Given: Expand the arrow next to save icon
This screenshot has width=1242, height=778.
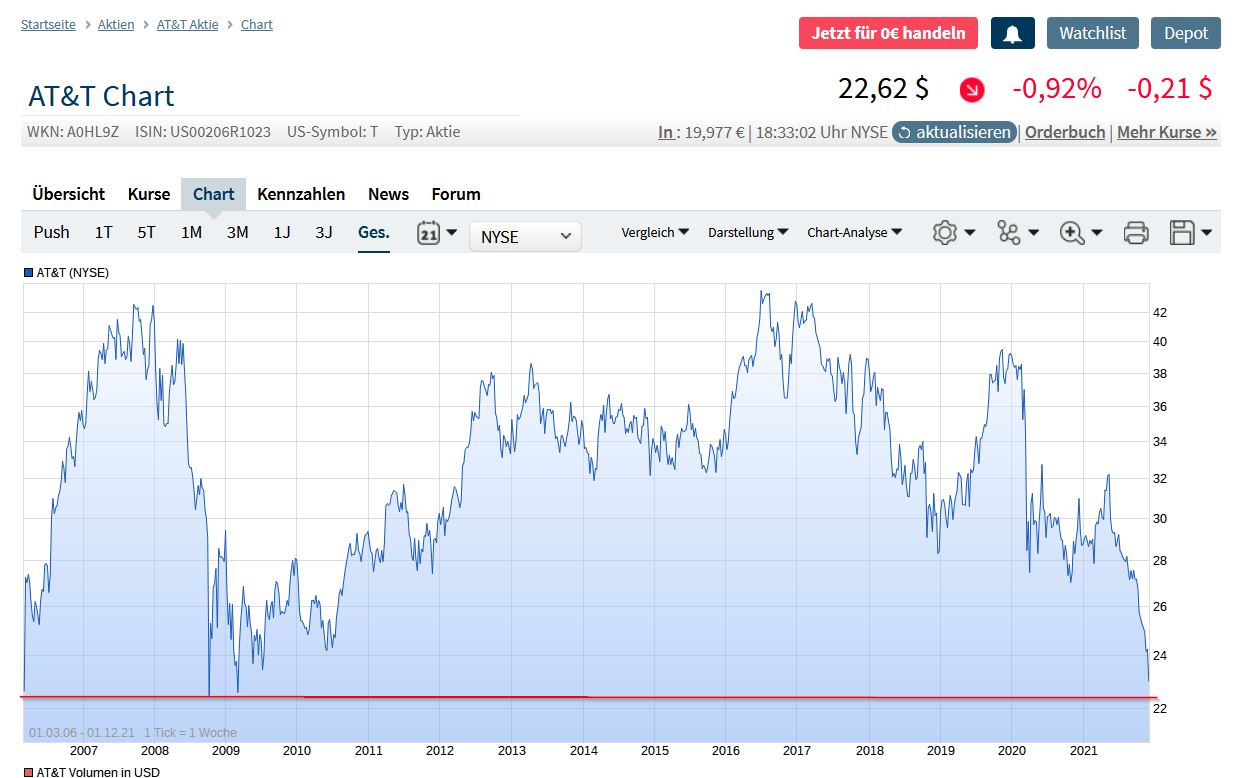Looking at the screenshot, I should tap(1207, 233).
